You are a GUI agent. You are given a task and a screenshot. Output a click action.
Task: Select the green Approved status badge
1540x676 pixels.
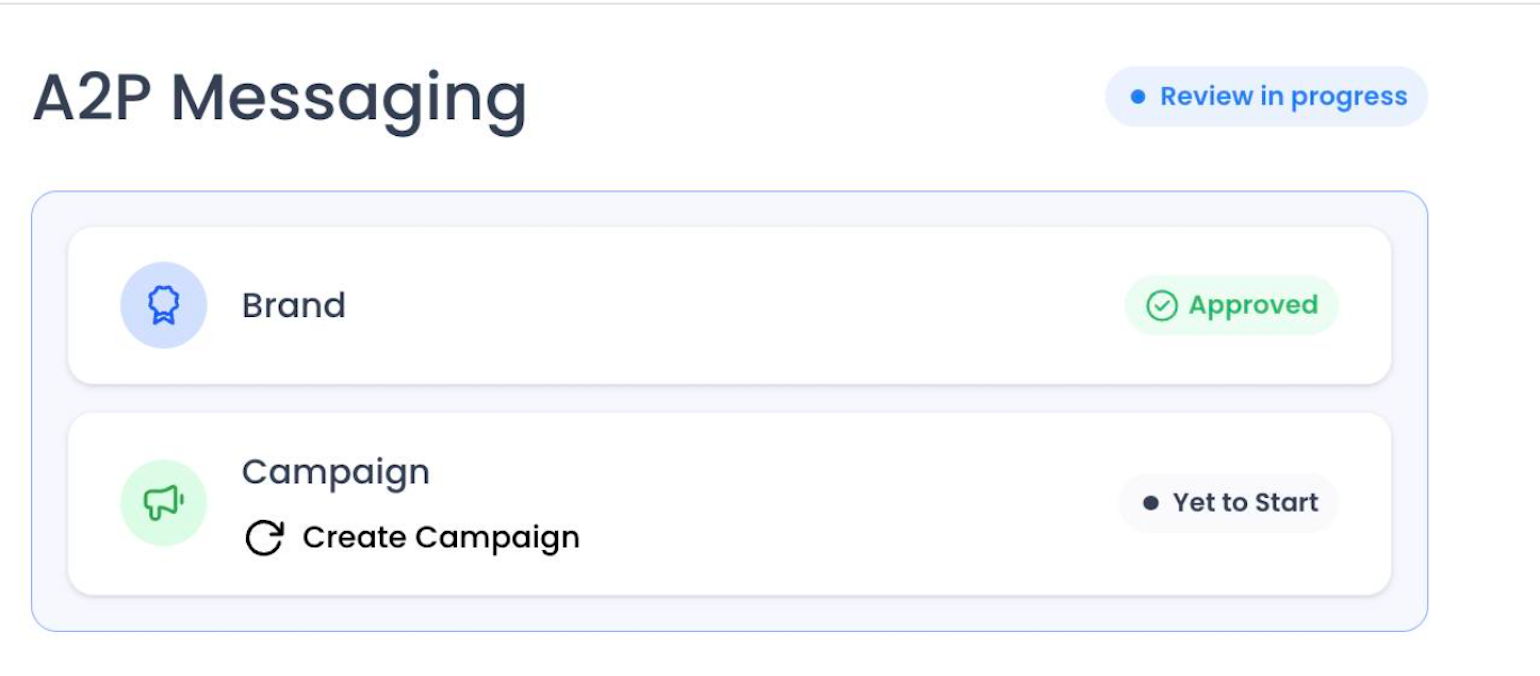pyautogui.click(x=1232, y=306)
